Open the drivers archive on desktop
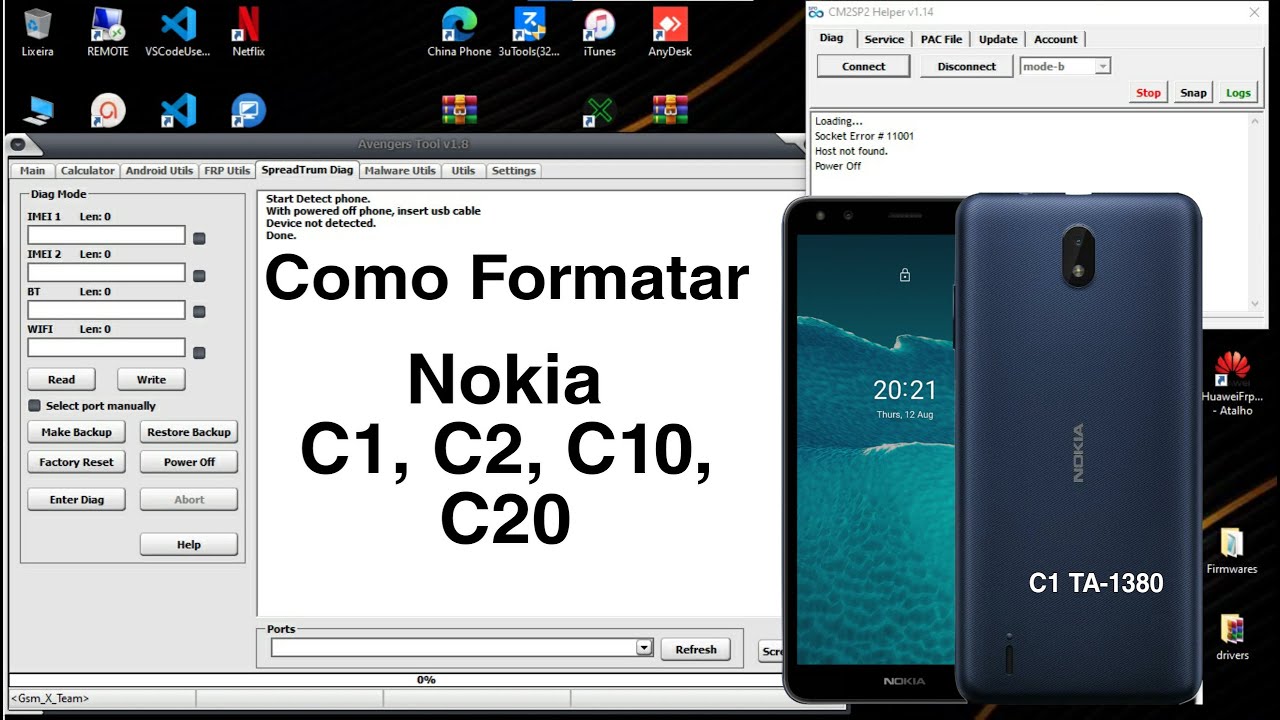 click(1232, 637)
